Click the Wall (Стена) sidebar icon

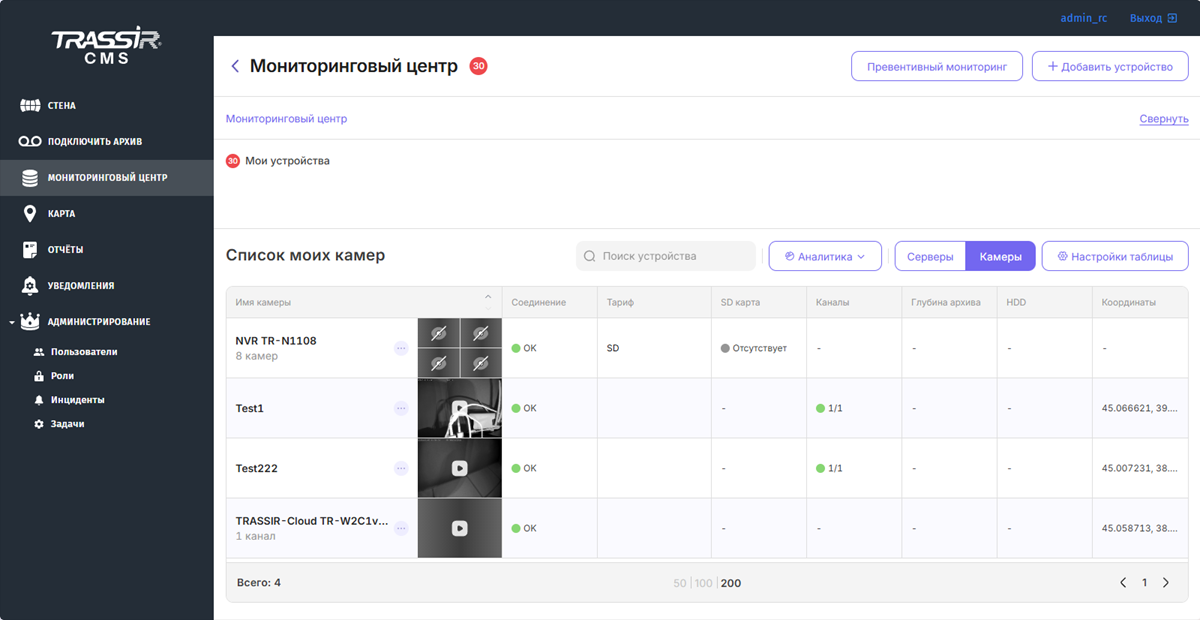30,106
